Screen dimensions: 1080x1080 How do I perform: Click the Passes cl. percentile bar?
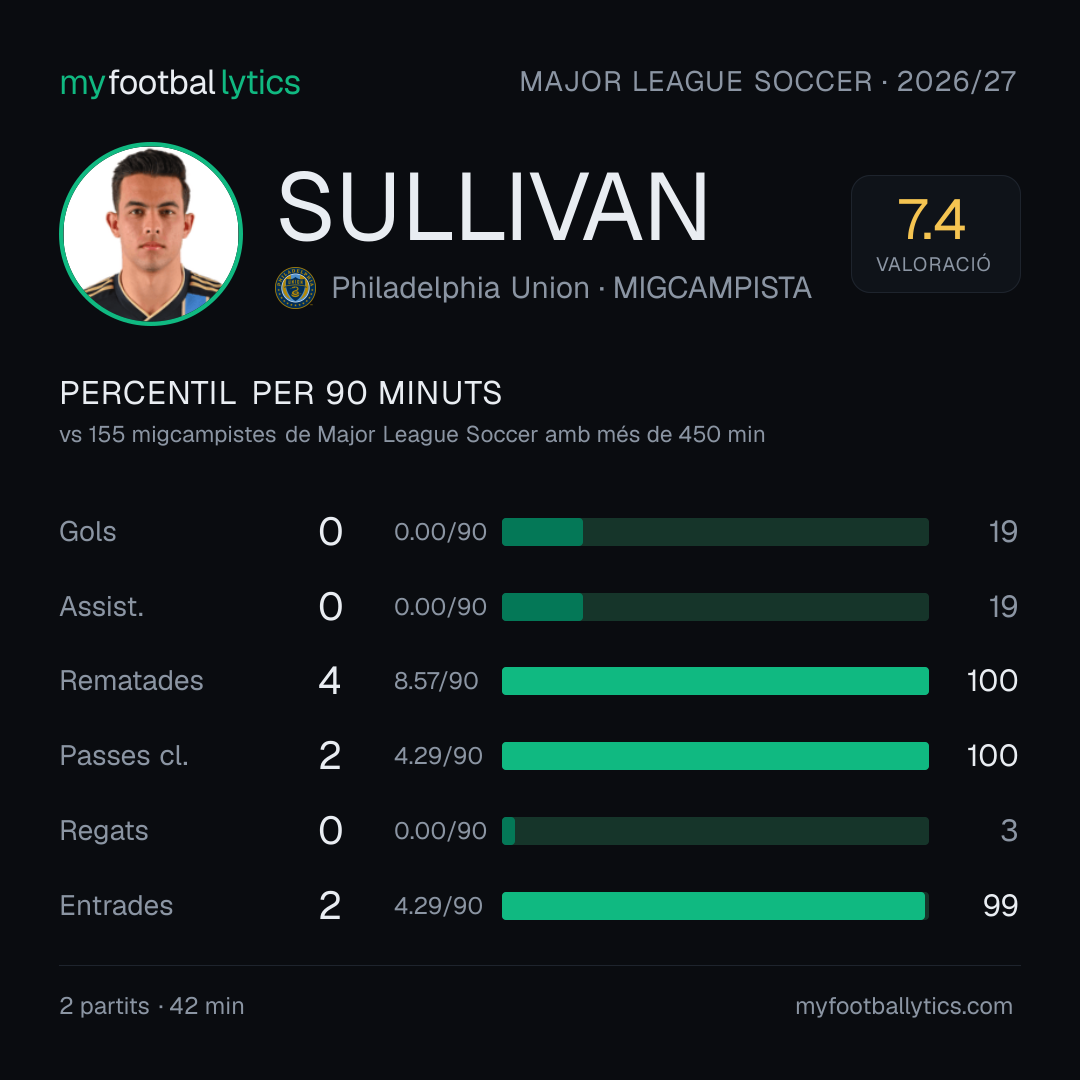pyautogui.click(x=715, y=756)
